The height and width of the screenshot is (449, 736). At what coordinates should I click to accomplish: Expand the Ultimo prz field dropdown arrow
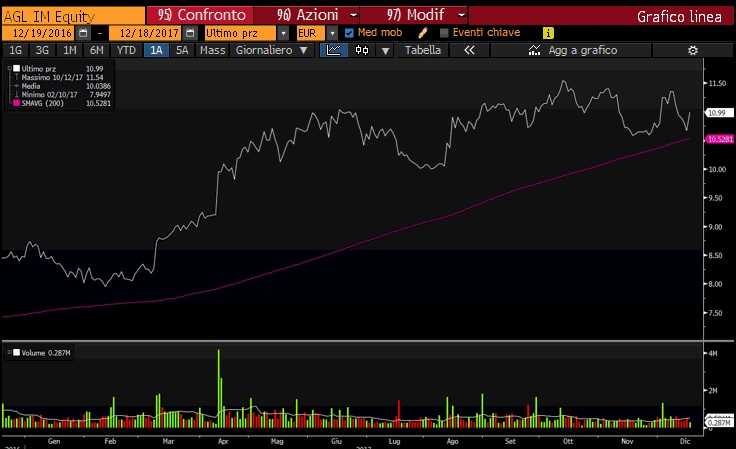point(283,33)
